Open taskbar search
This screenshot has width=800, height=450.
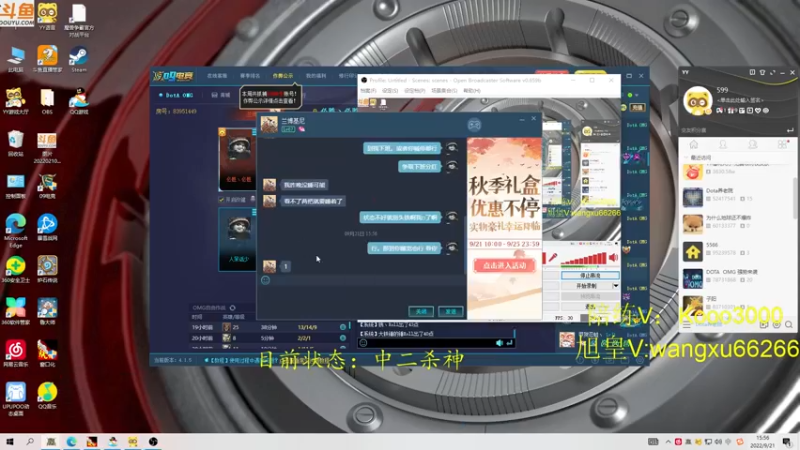[x=30, y=442]
